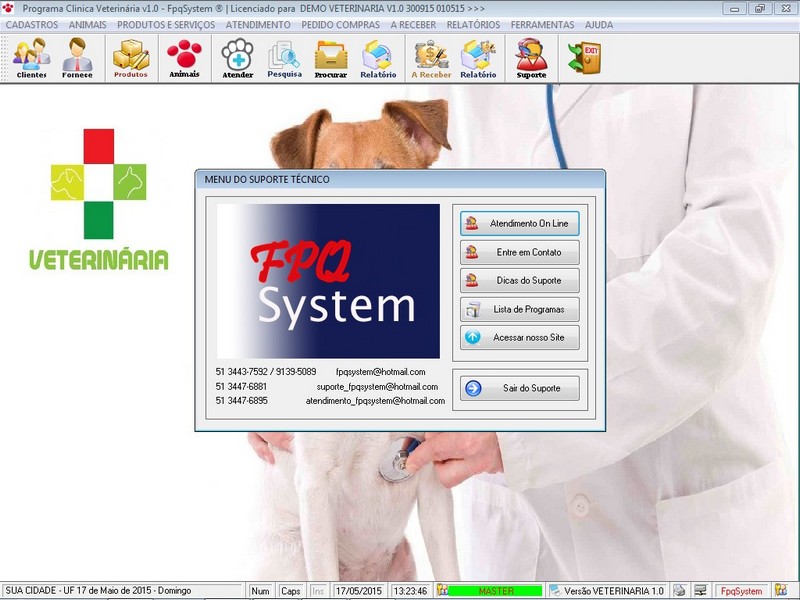Click the users icon beside MASTER

442,590
